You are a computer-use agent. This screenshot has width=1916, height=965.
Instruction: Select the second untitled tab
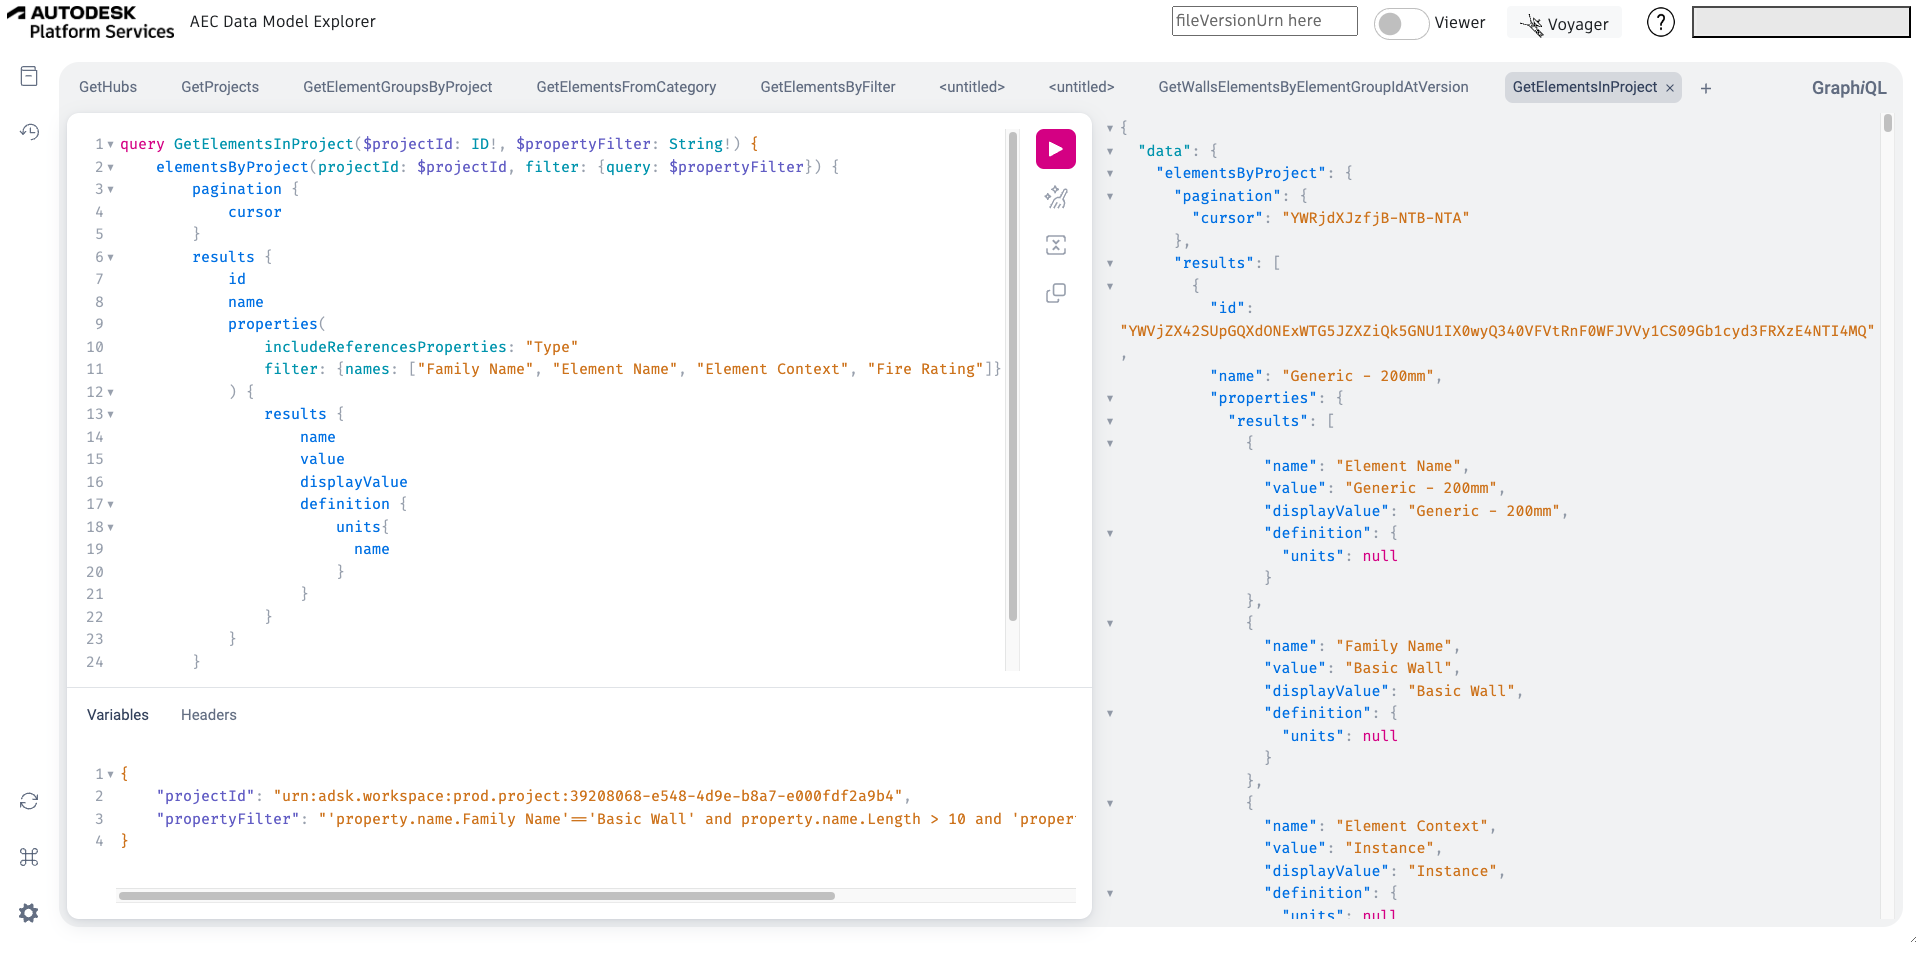pos(1081,87)
